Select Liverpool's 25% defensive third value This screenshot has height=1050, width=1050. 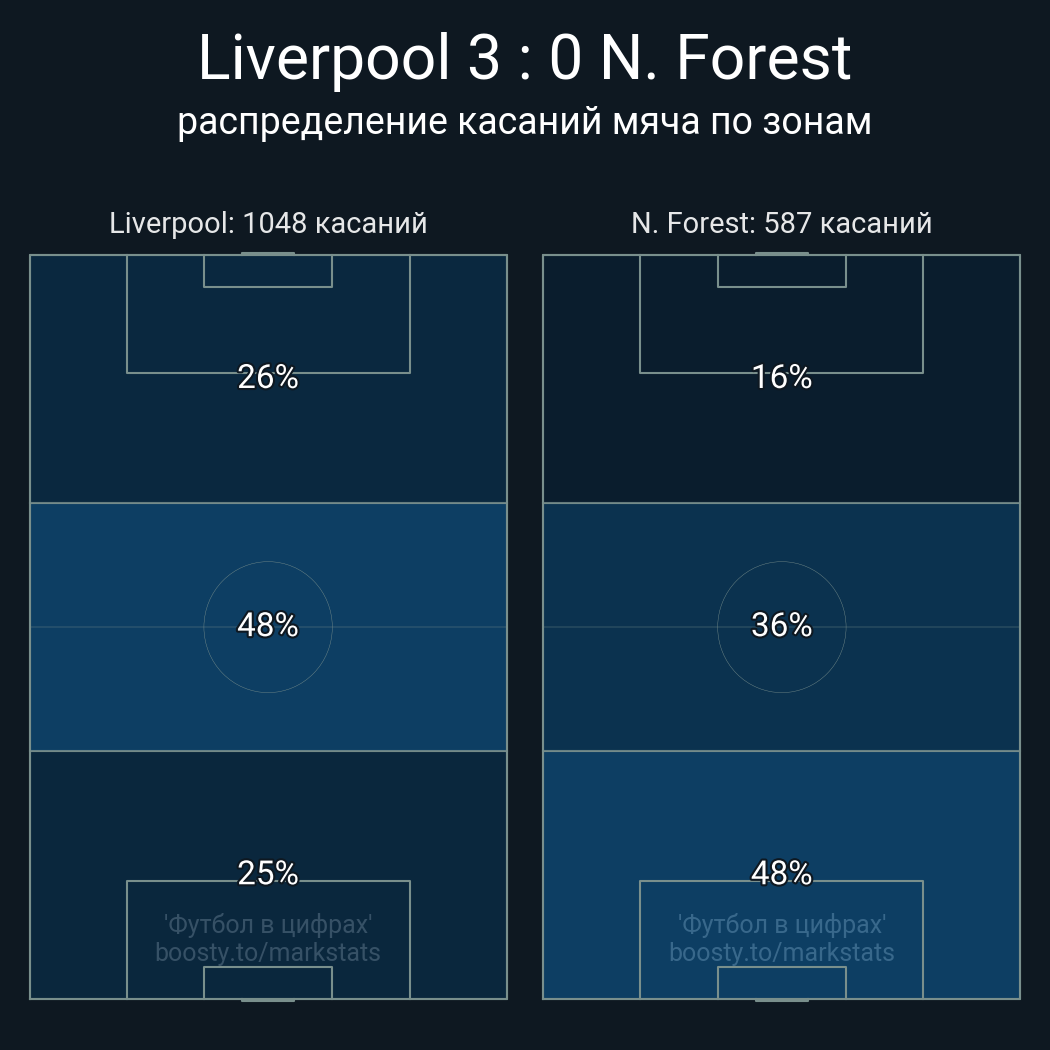click(x=268, y=873)
